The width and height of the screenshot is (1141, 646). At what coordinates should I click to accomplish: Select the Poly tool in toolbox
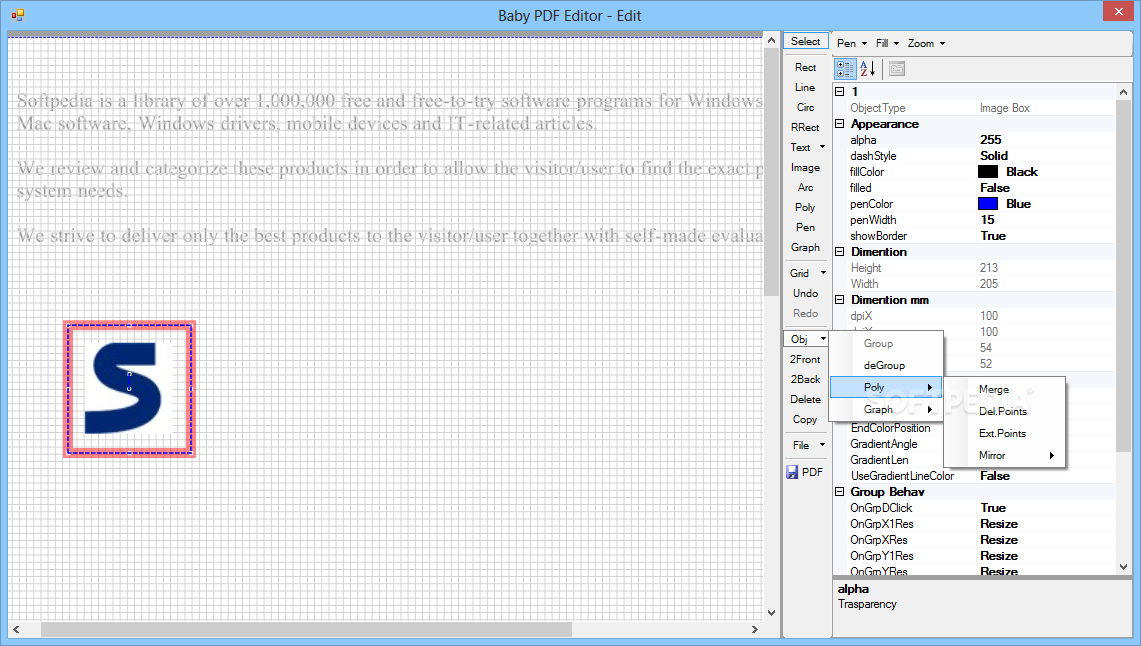806,207
